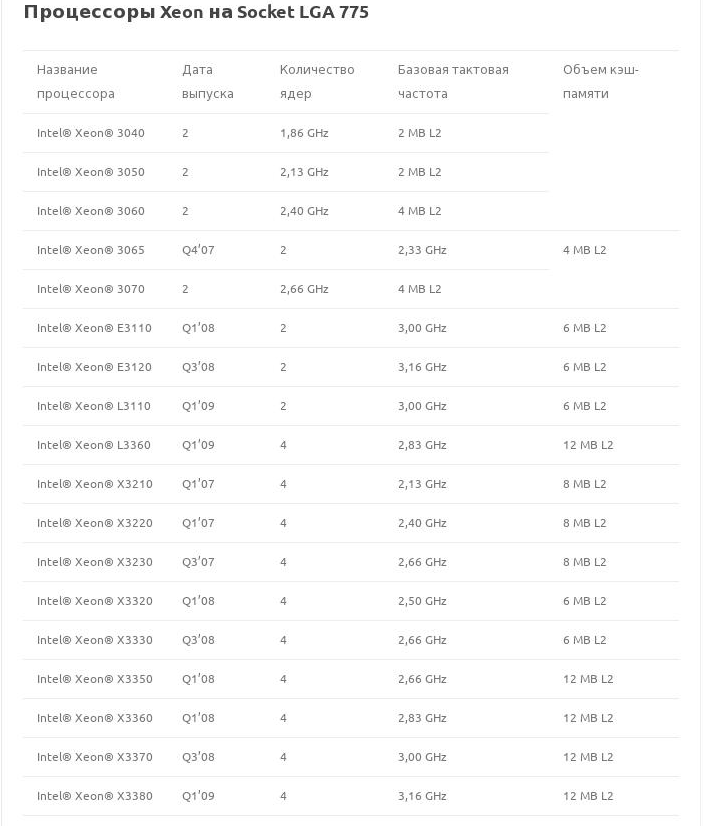Select the Intel Xeon 3050 cell
The width and height of the screenshot is (707, 826).
click(x=91, y=172)
